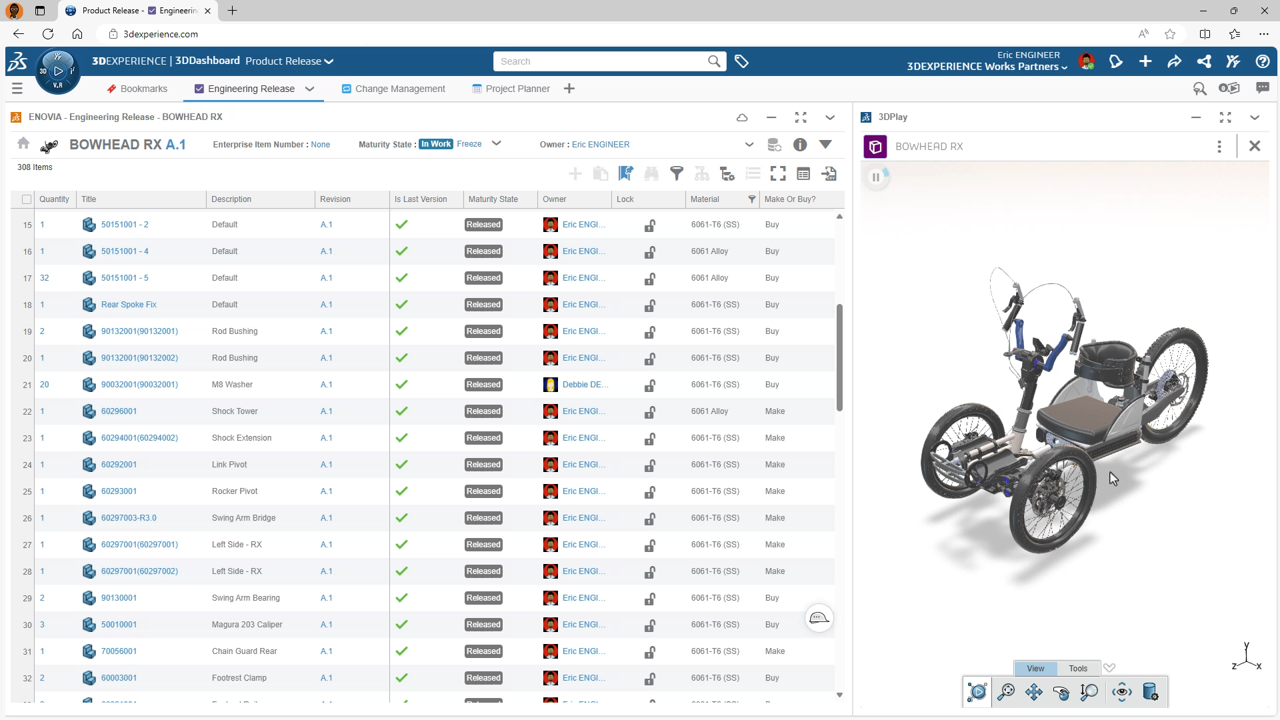The height and width of the screenshot is (720, 1280).
Task: Open the structure settings tree icon
Action: pos(727,174)
